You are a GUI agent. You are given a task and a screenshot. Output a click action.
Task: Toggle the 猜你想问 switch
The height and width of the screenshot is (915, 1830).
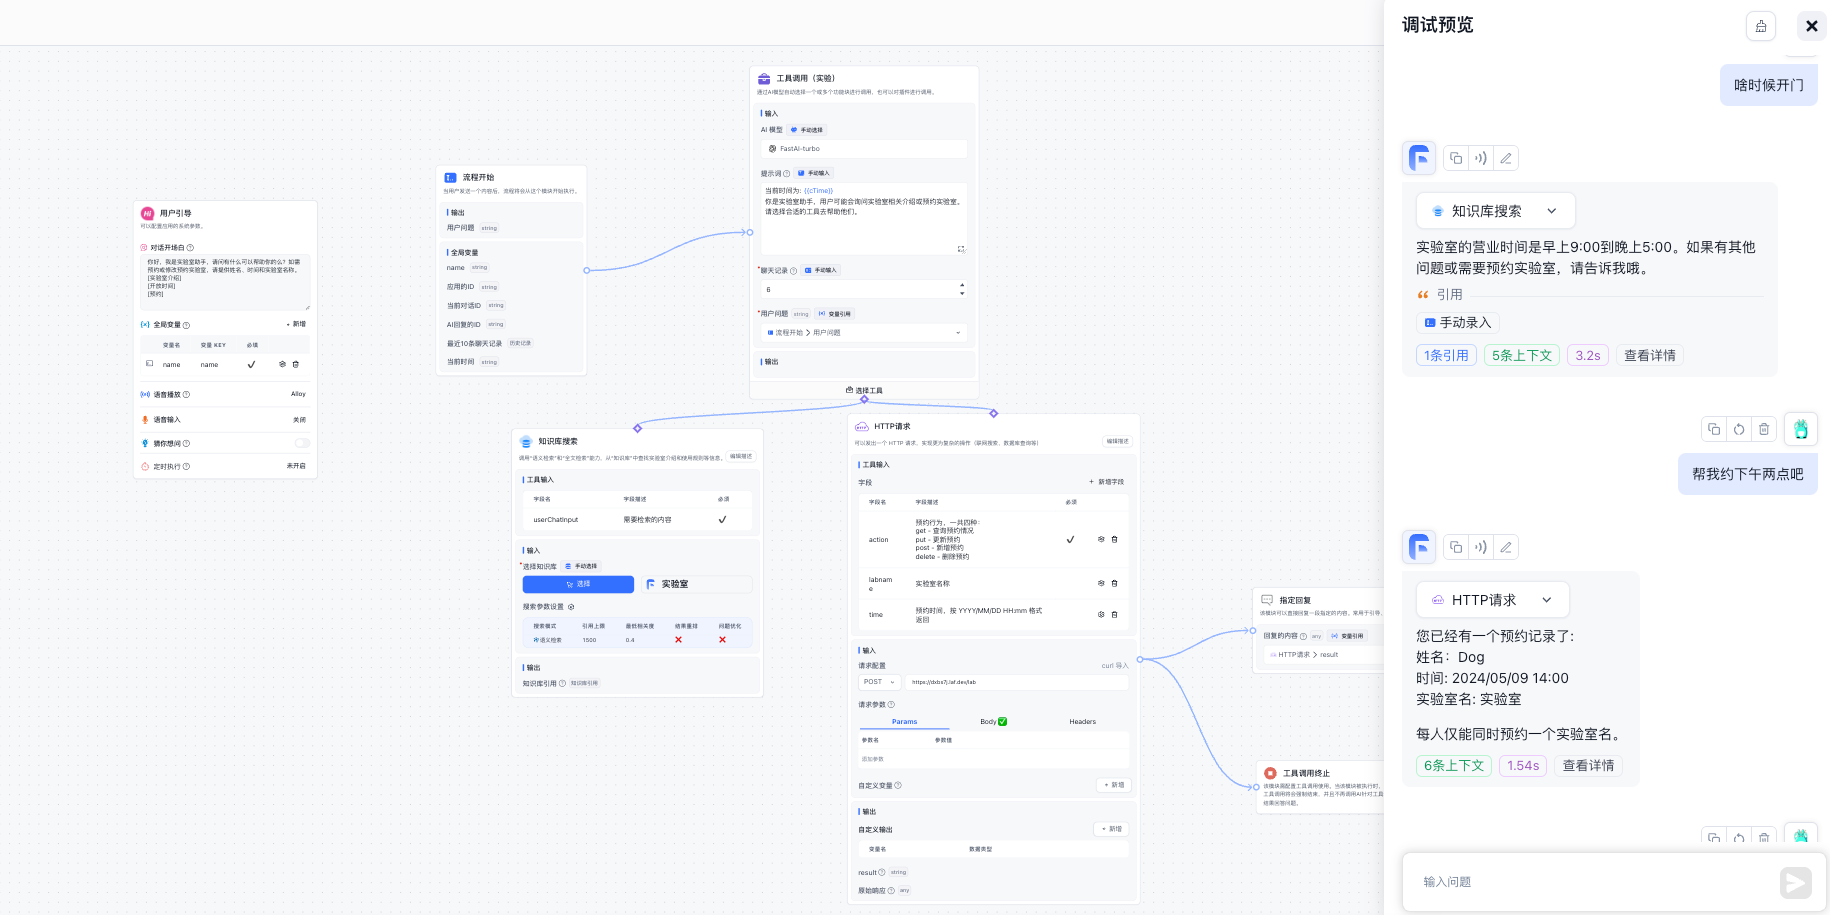(x=301, y=443)
